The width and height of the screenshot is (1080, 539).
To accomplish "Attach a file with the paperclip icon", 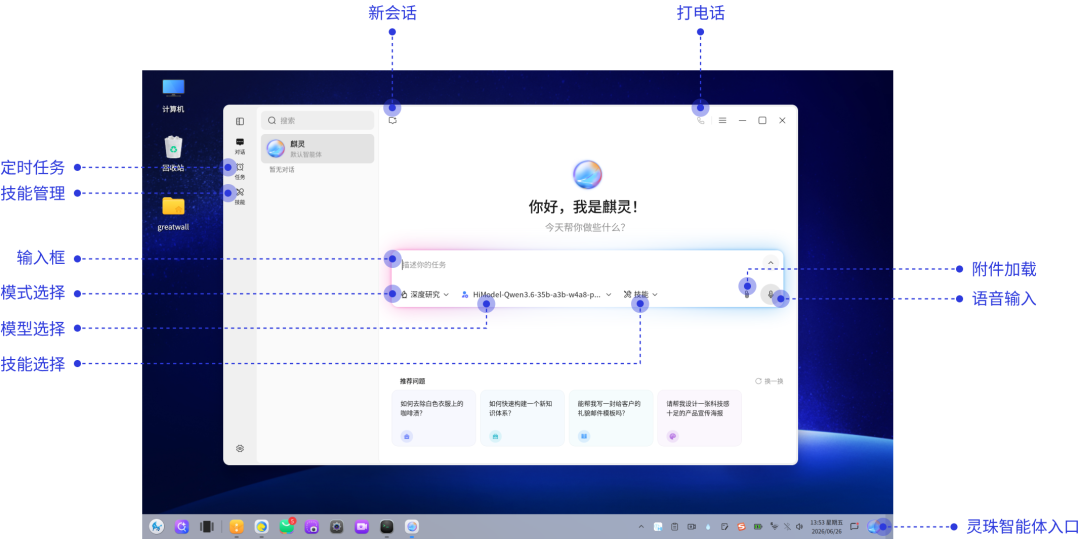I will click(747, 295).
